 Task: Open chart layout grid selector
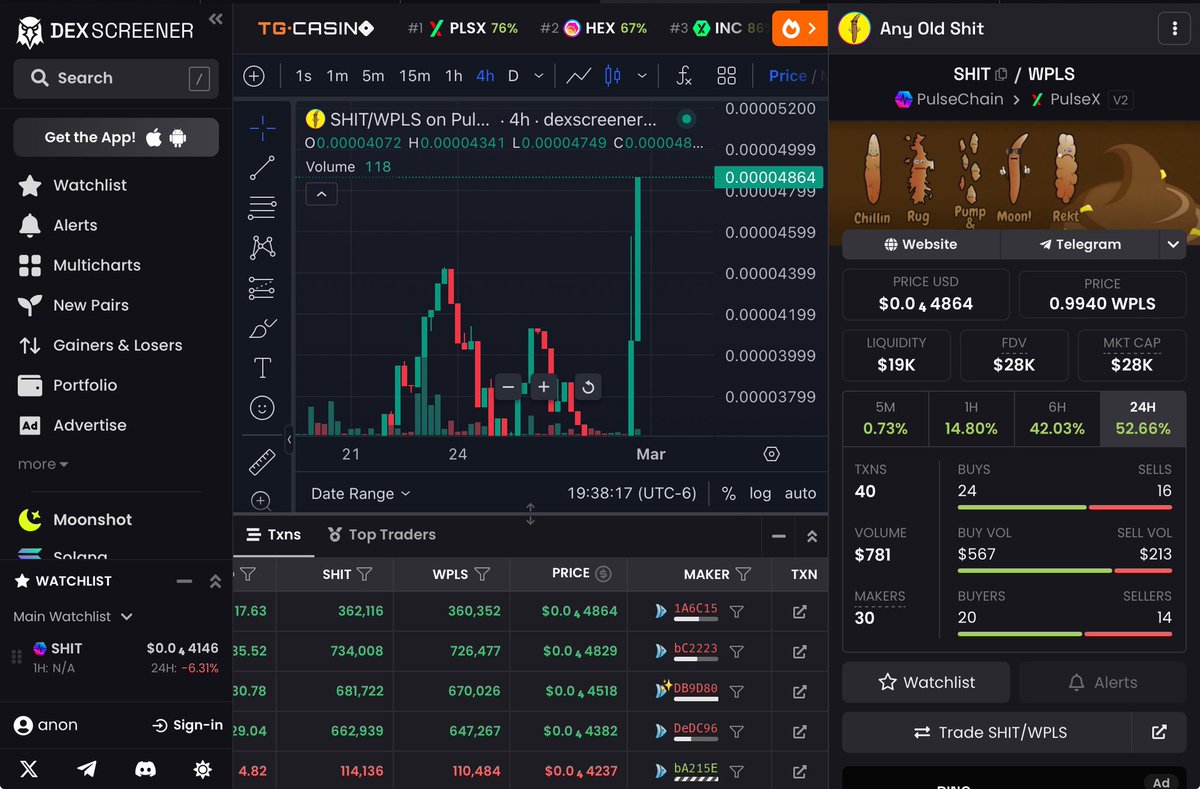[727, 76]
